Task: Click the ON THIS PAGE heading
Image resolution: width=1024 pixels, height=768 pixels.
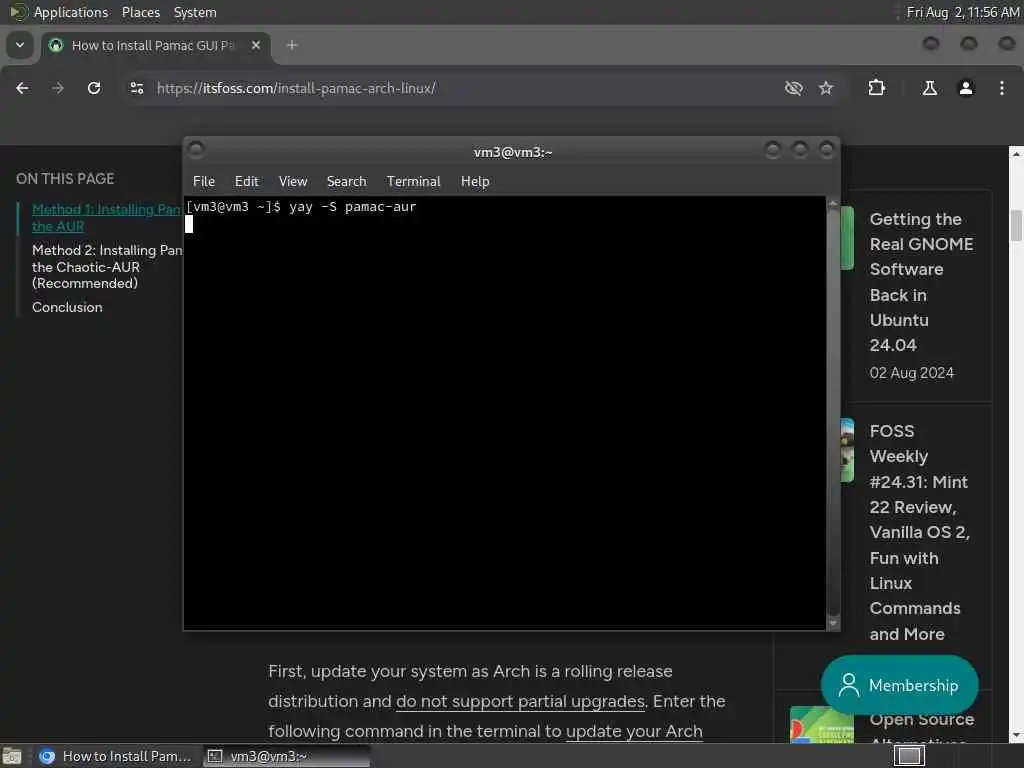Action: 65,179
